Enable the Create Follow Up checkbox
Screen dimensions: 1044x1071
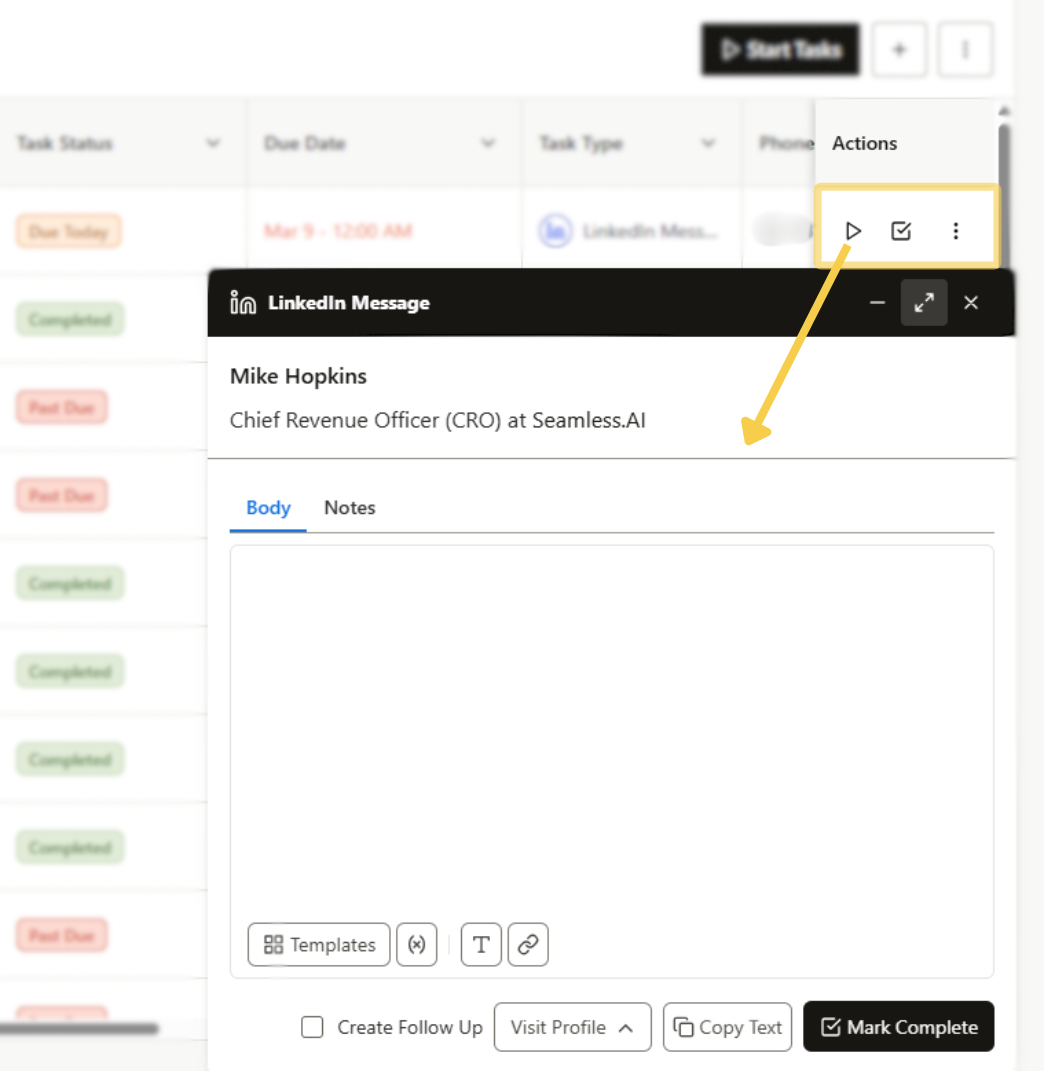312,1027
